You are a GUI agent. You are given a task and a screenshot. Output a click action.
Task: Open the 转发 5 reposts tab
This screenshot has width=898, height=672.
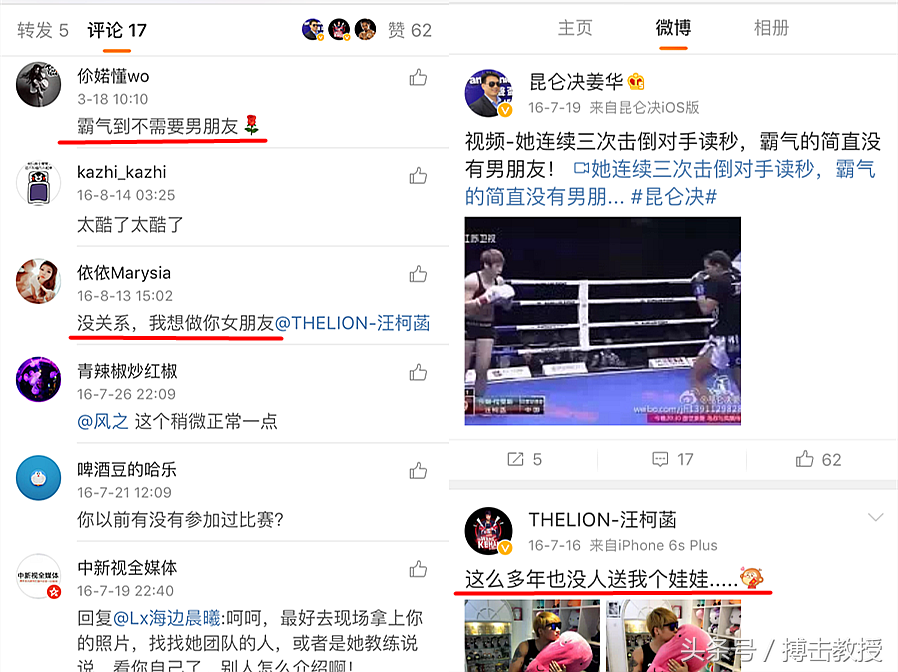coord(43,30)
